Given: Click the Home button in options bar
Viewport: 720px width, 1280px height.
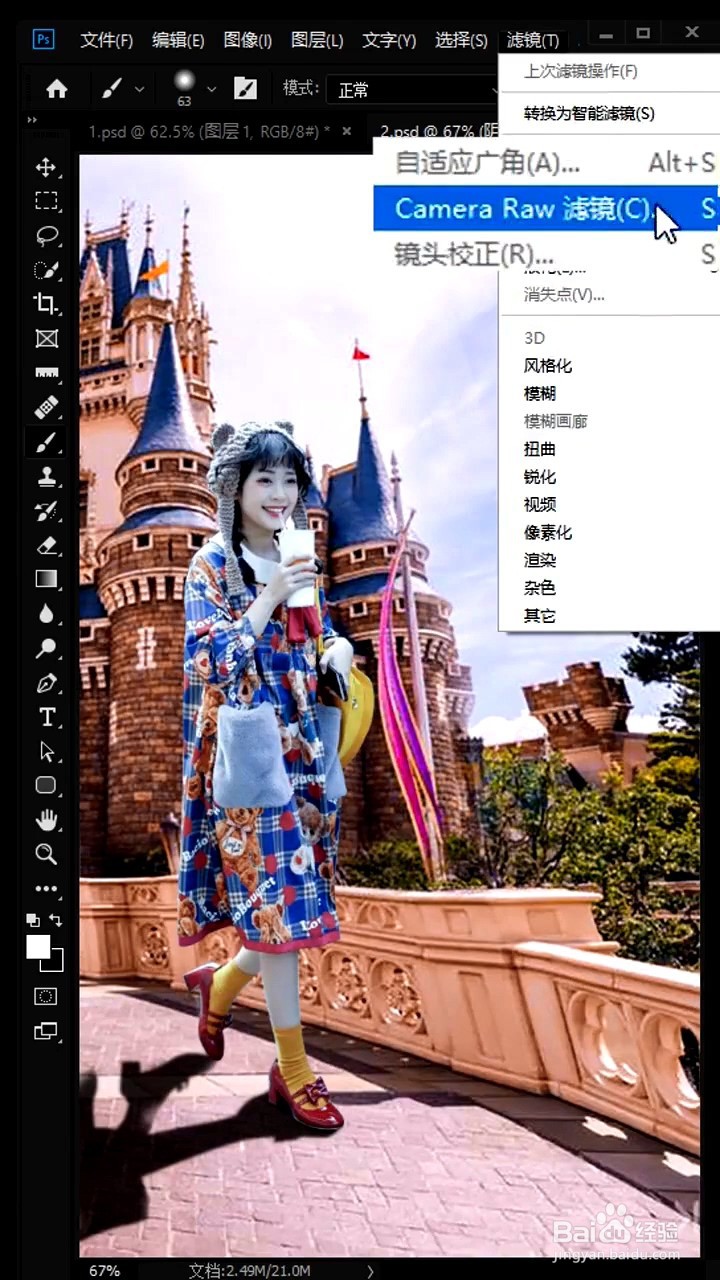Looking at the screenshot, I should click(57, 89).
